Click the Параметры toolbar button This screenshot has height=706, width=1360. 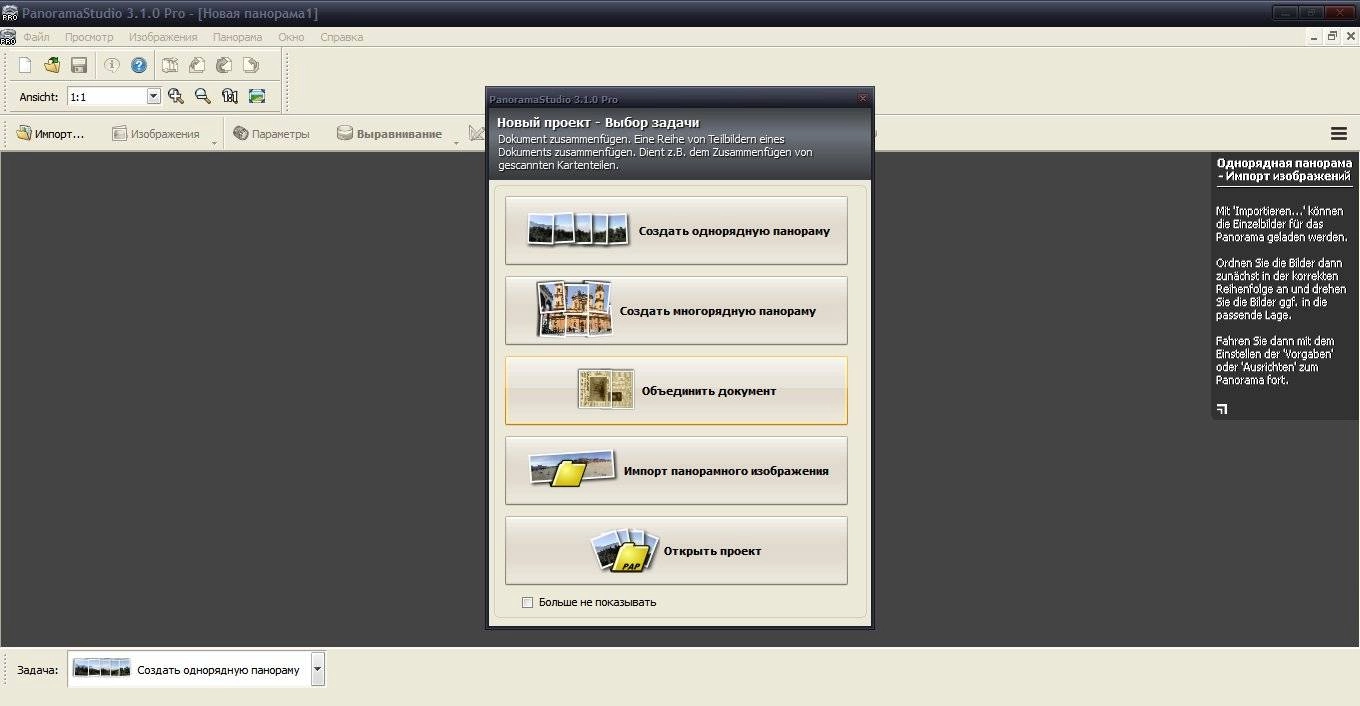pos(271,133)
